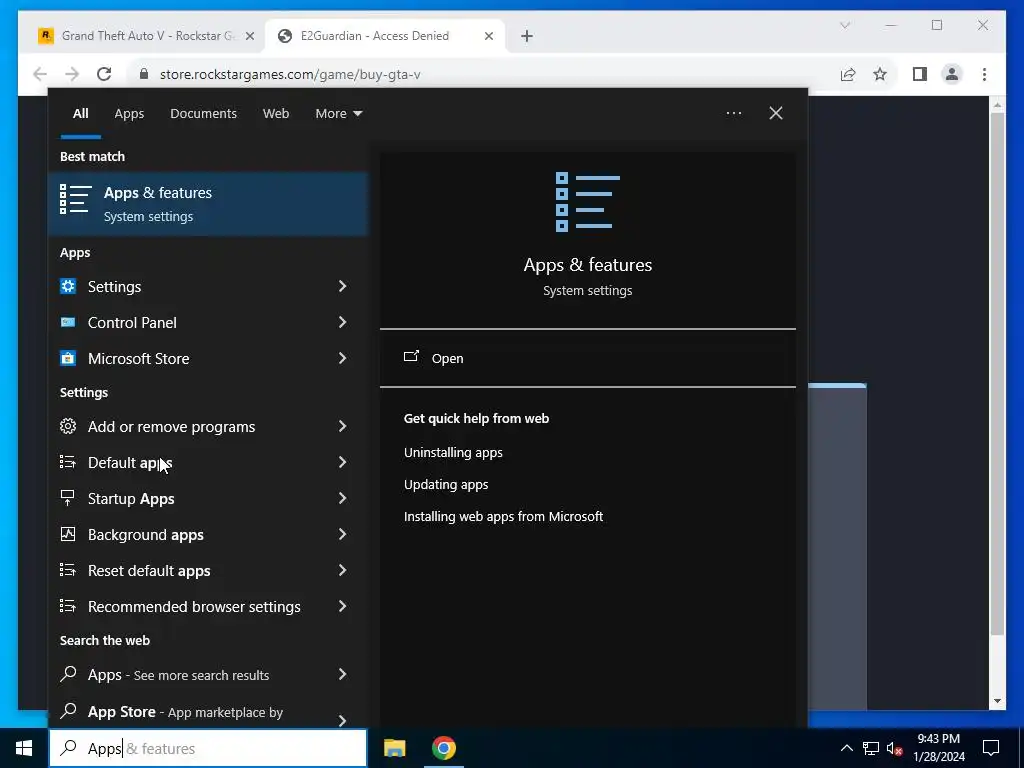This screenshot has width=1024, height=768.
Task: Open Google Chrome taskbar icon
Action: click(444, 748)
